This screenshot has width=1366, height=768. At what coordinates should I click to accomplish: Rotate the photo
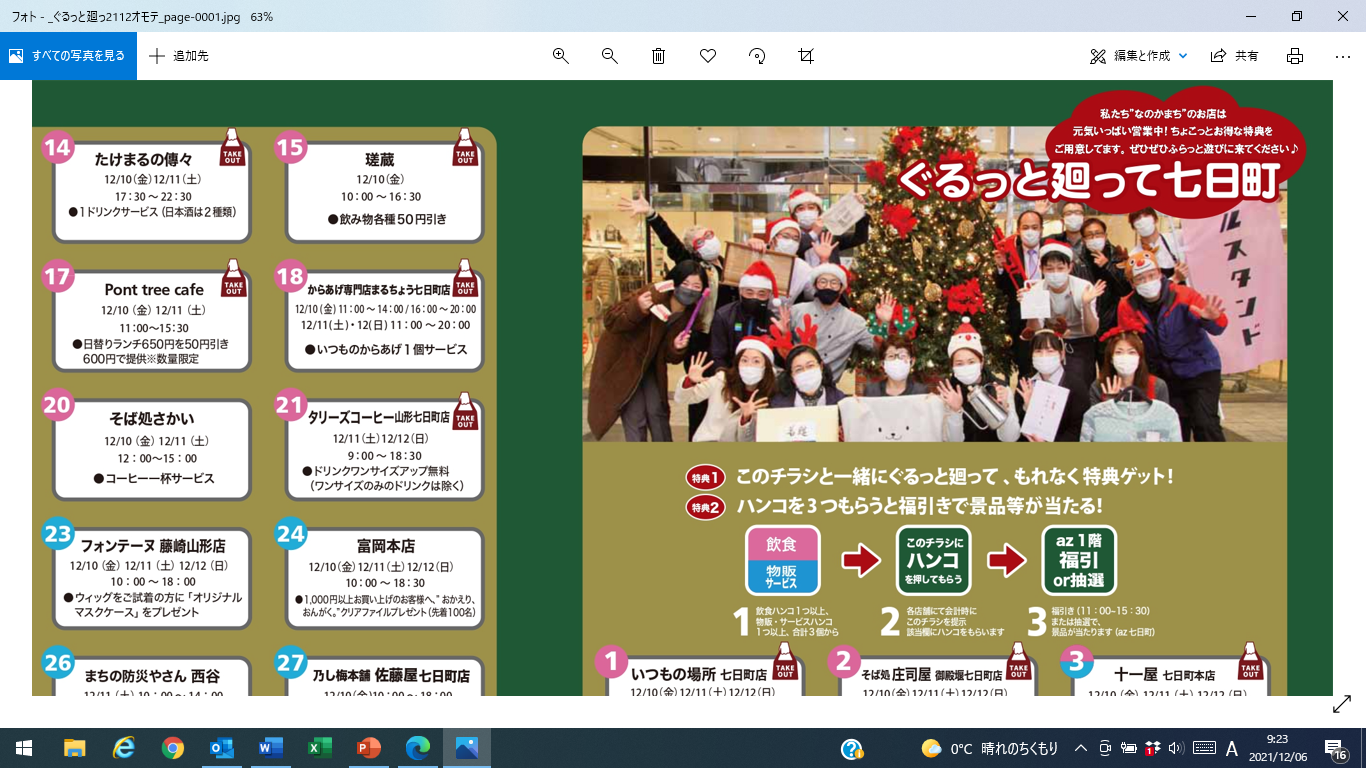point(757,56)
